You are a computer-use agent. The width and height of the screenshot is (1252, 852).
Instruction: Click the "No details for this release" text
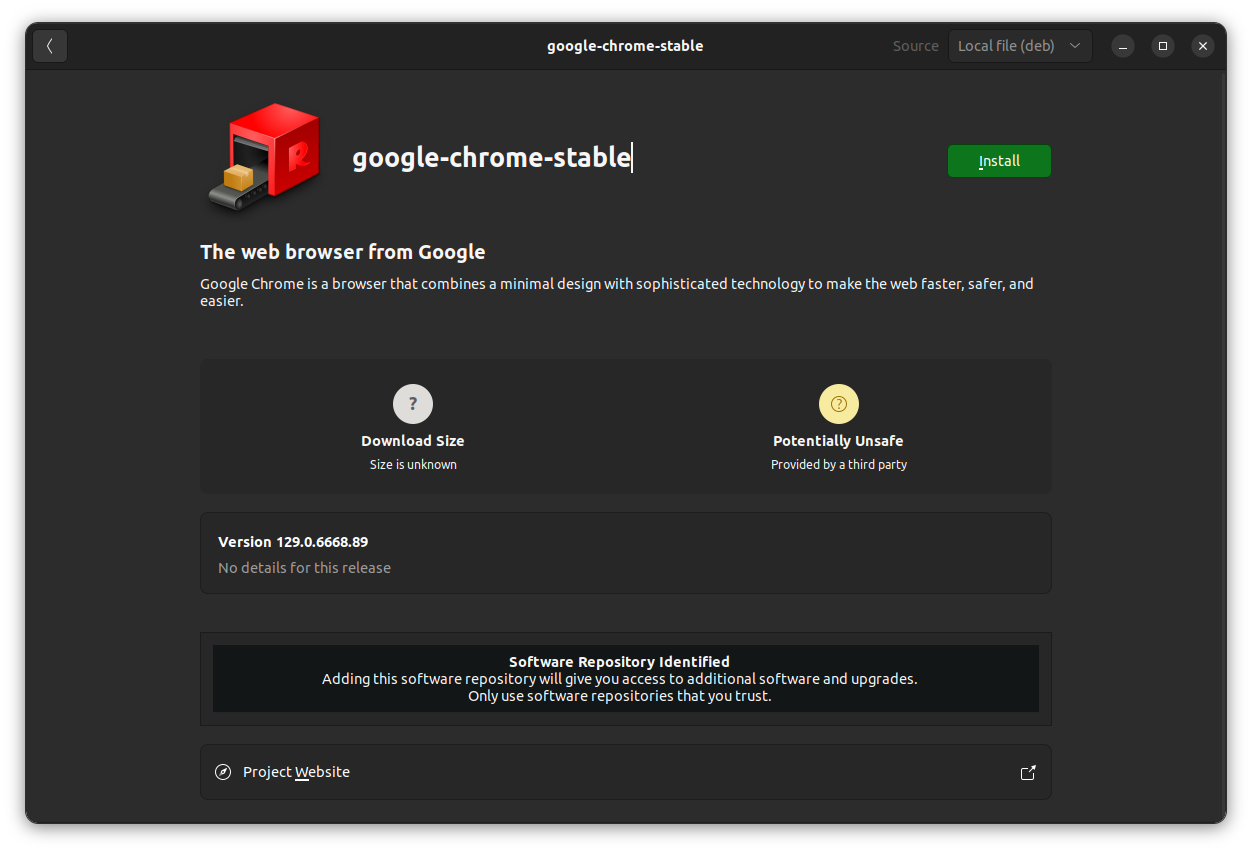pyautogui.click(x=304, y=568)
